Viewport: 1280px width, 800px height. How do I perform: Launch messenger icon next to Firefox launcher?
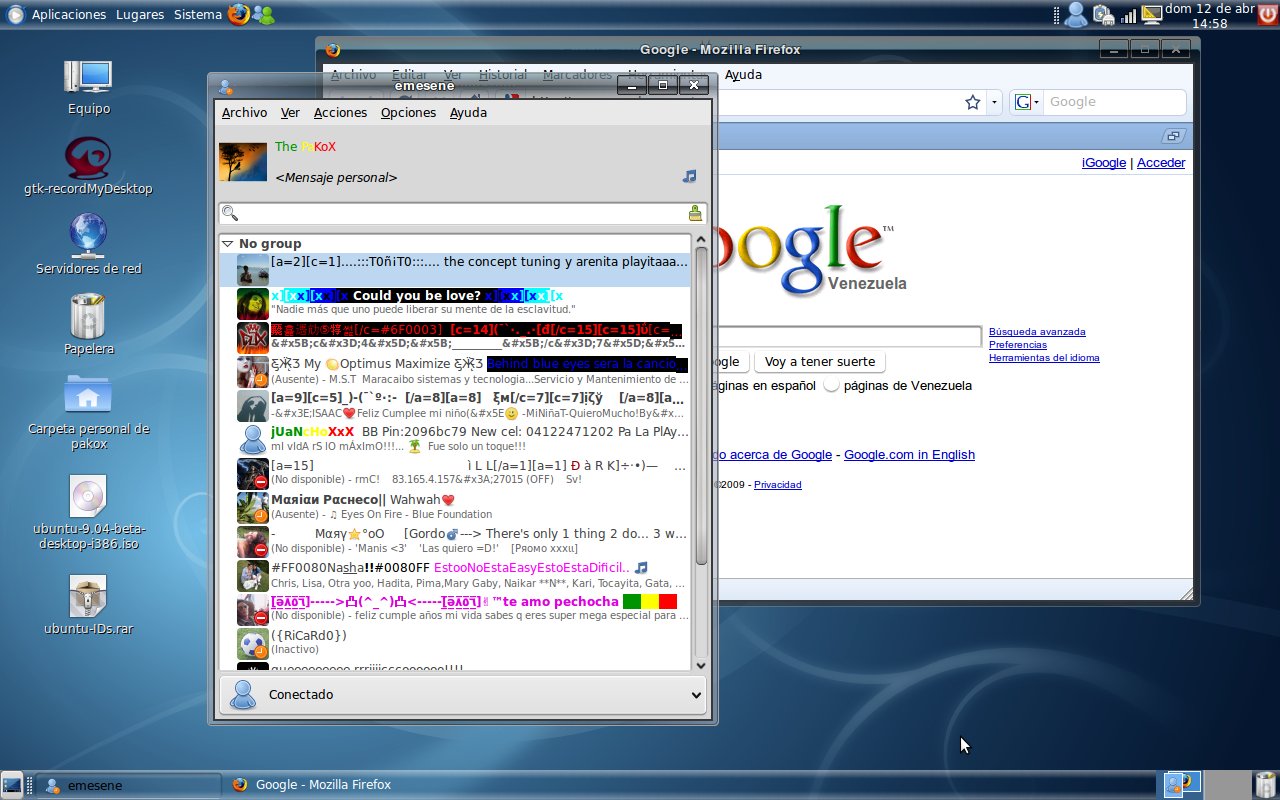click(264, 14)
